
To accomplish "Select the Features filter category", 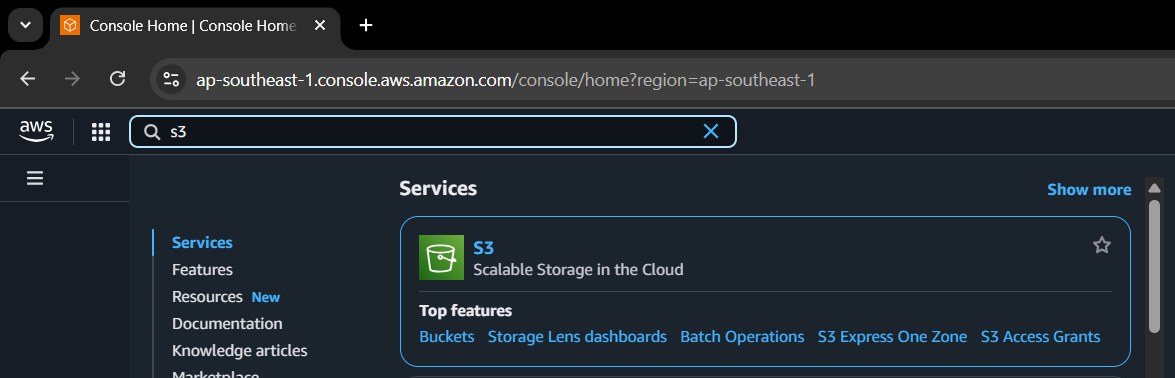I will (x=202, y=269).
